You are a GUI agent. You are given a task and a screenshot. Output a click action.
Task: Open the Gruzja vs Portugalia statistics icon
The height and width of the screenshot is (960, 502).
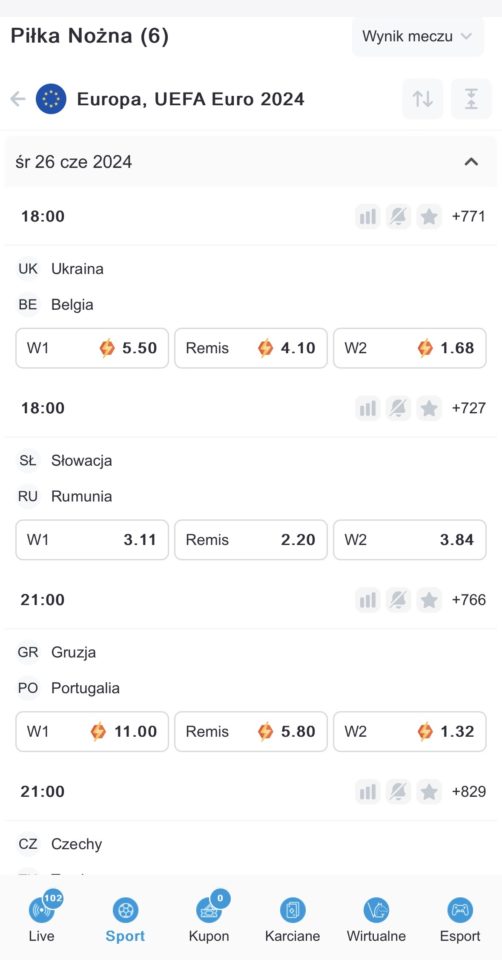[368, 600]
